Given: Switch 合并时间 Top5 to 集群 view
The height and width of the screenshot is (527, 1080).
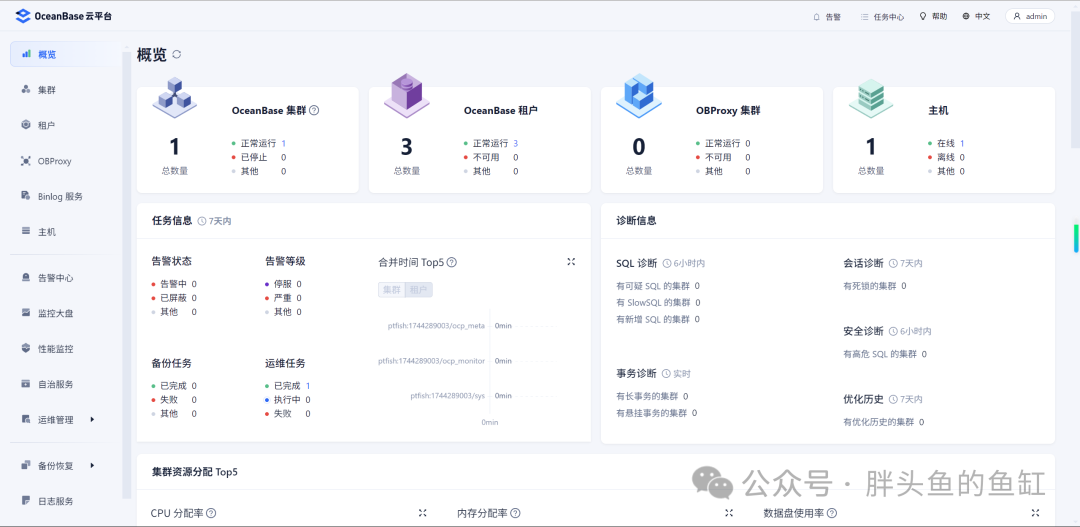Looking at the screenshot, I should [391, 290].
